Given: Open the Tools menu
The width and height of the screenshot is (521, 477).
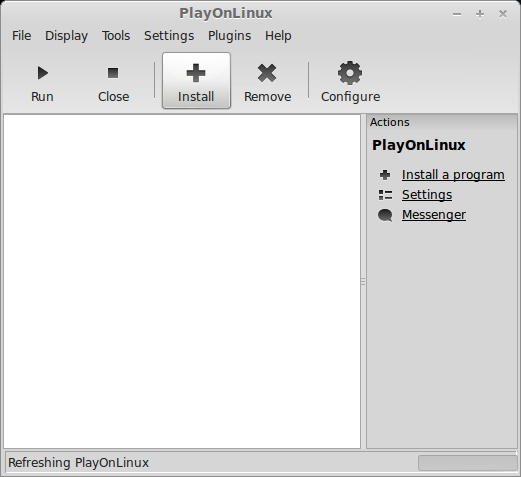Looking at the screenshot, I should point(116,36).
